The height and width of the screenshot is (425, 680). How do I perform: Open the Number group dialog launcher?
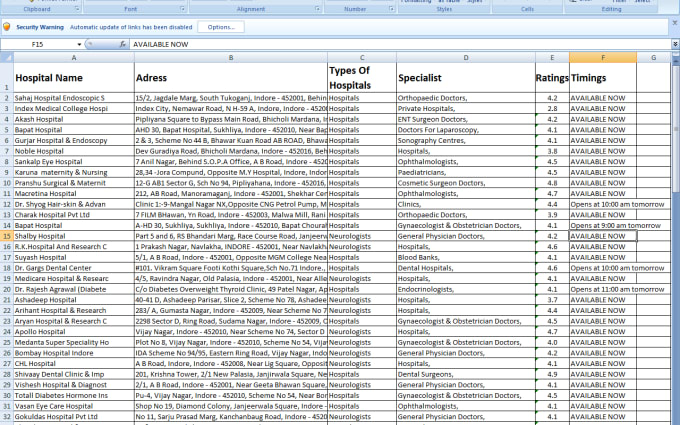(x=392, y=9)
